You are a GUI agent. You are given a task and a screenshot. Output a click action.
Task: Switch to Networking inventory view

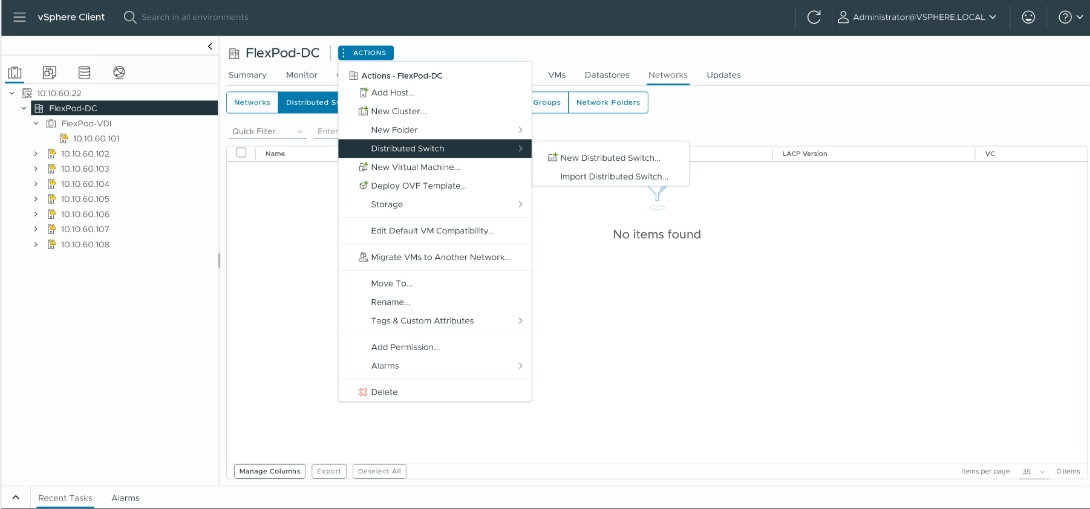[119, 72]
